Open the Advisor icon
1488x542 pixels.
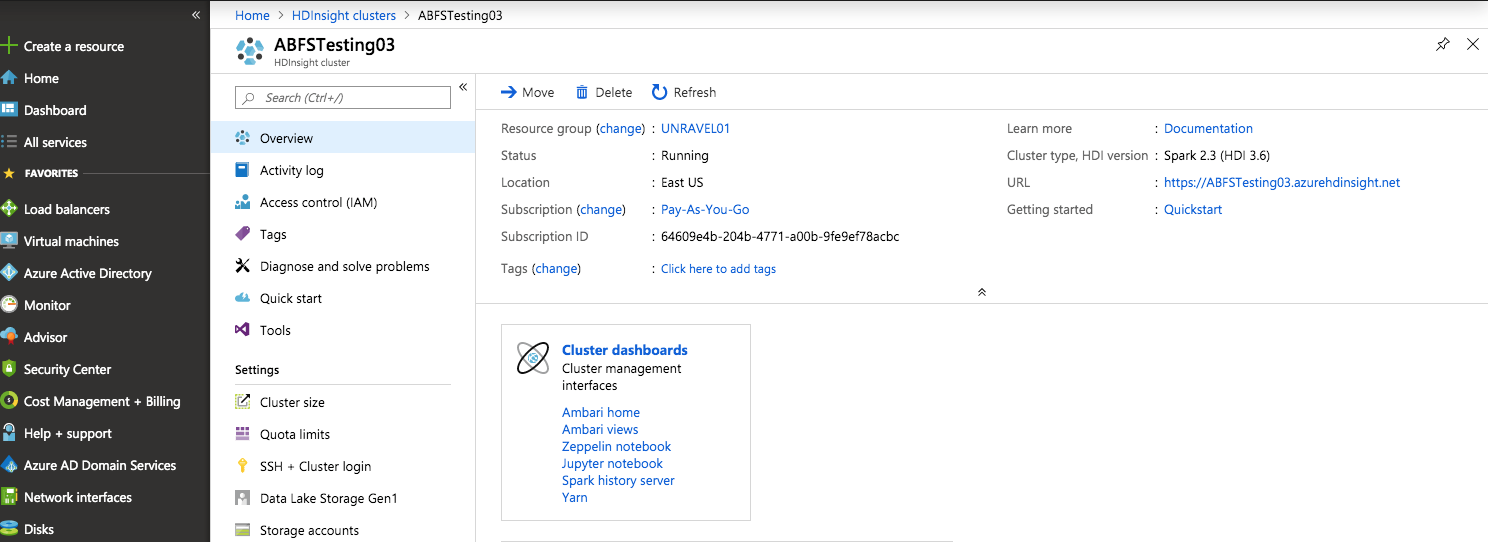click(x=9, y=337)
